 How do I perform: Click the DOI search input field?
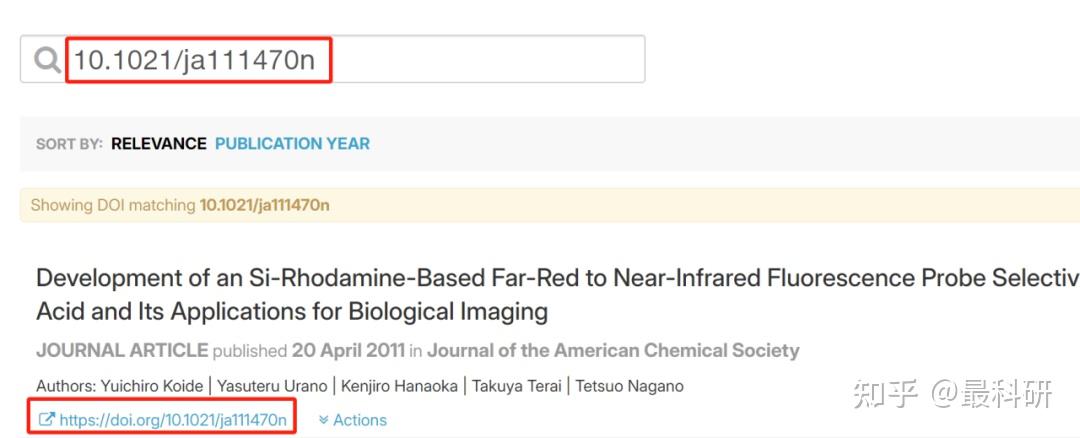coord(400,60)
